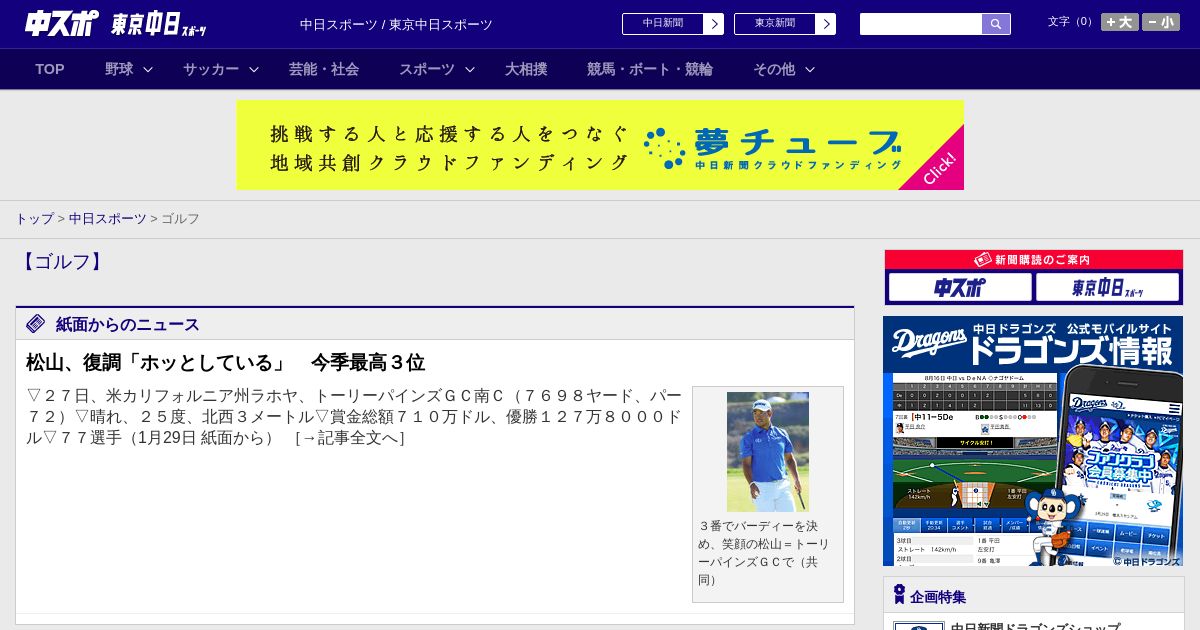Image resolution: width=1200 pixels, height=630 pixels.
Task: Expand the 野球 dropdown chevron
Action: coord(148,70)
